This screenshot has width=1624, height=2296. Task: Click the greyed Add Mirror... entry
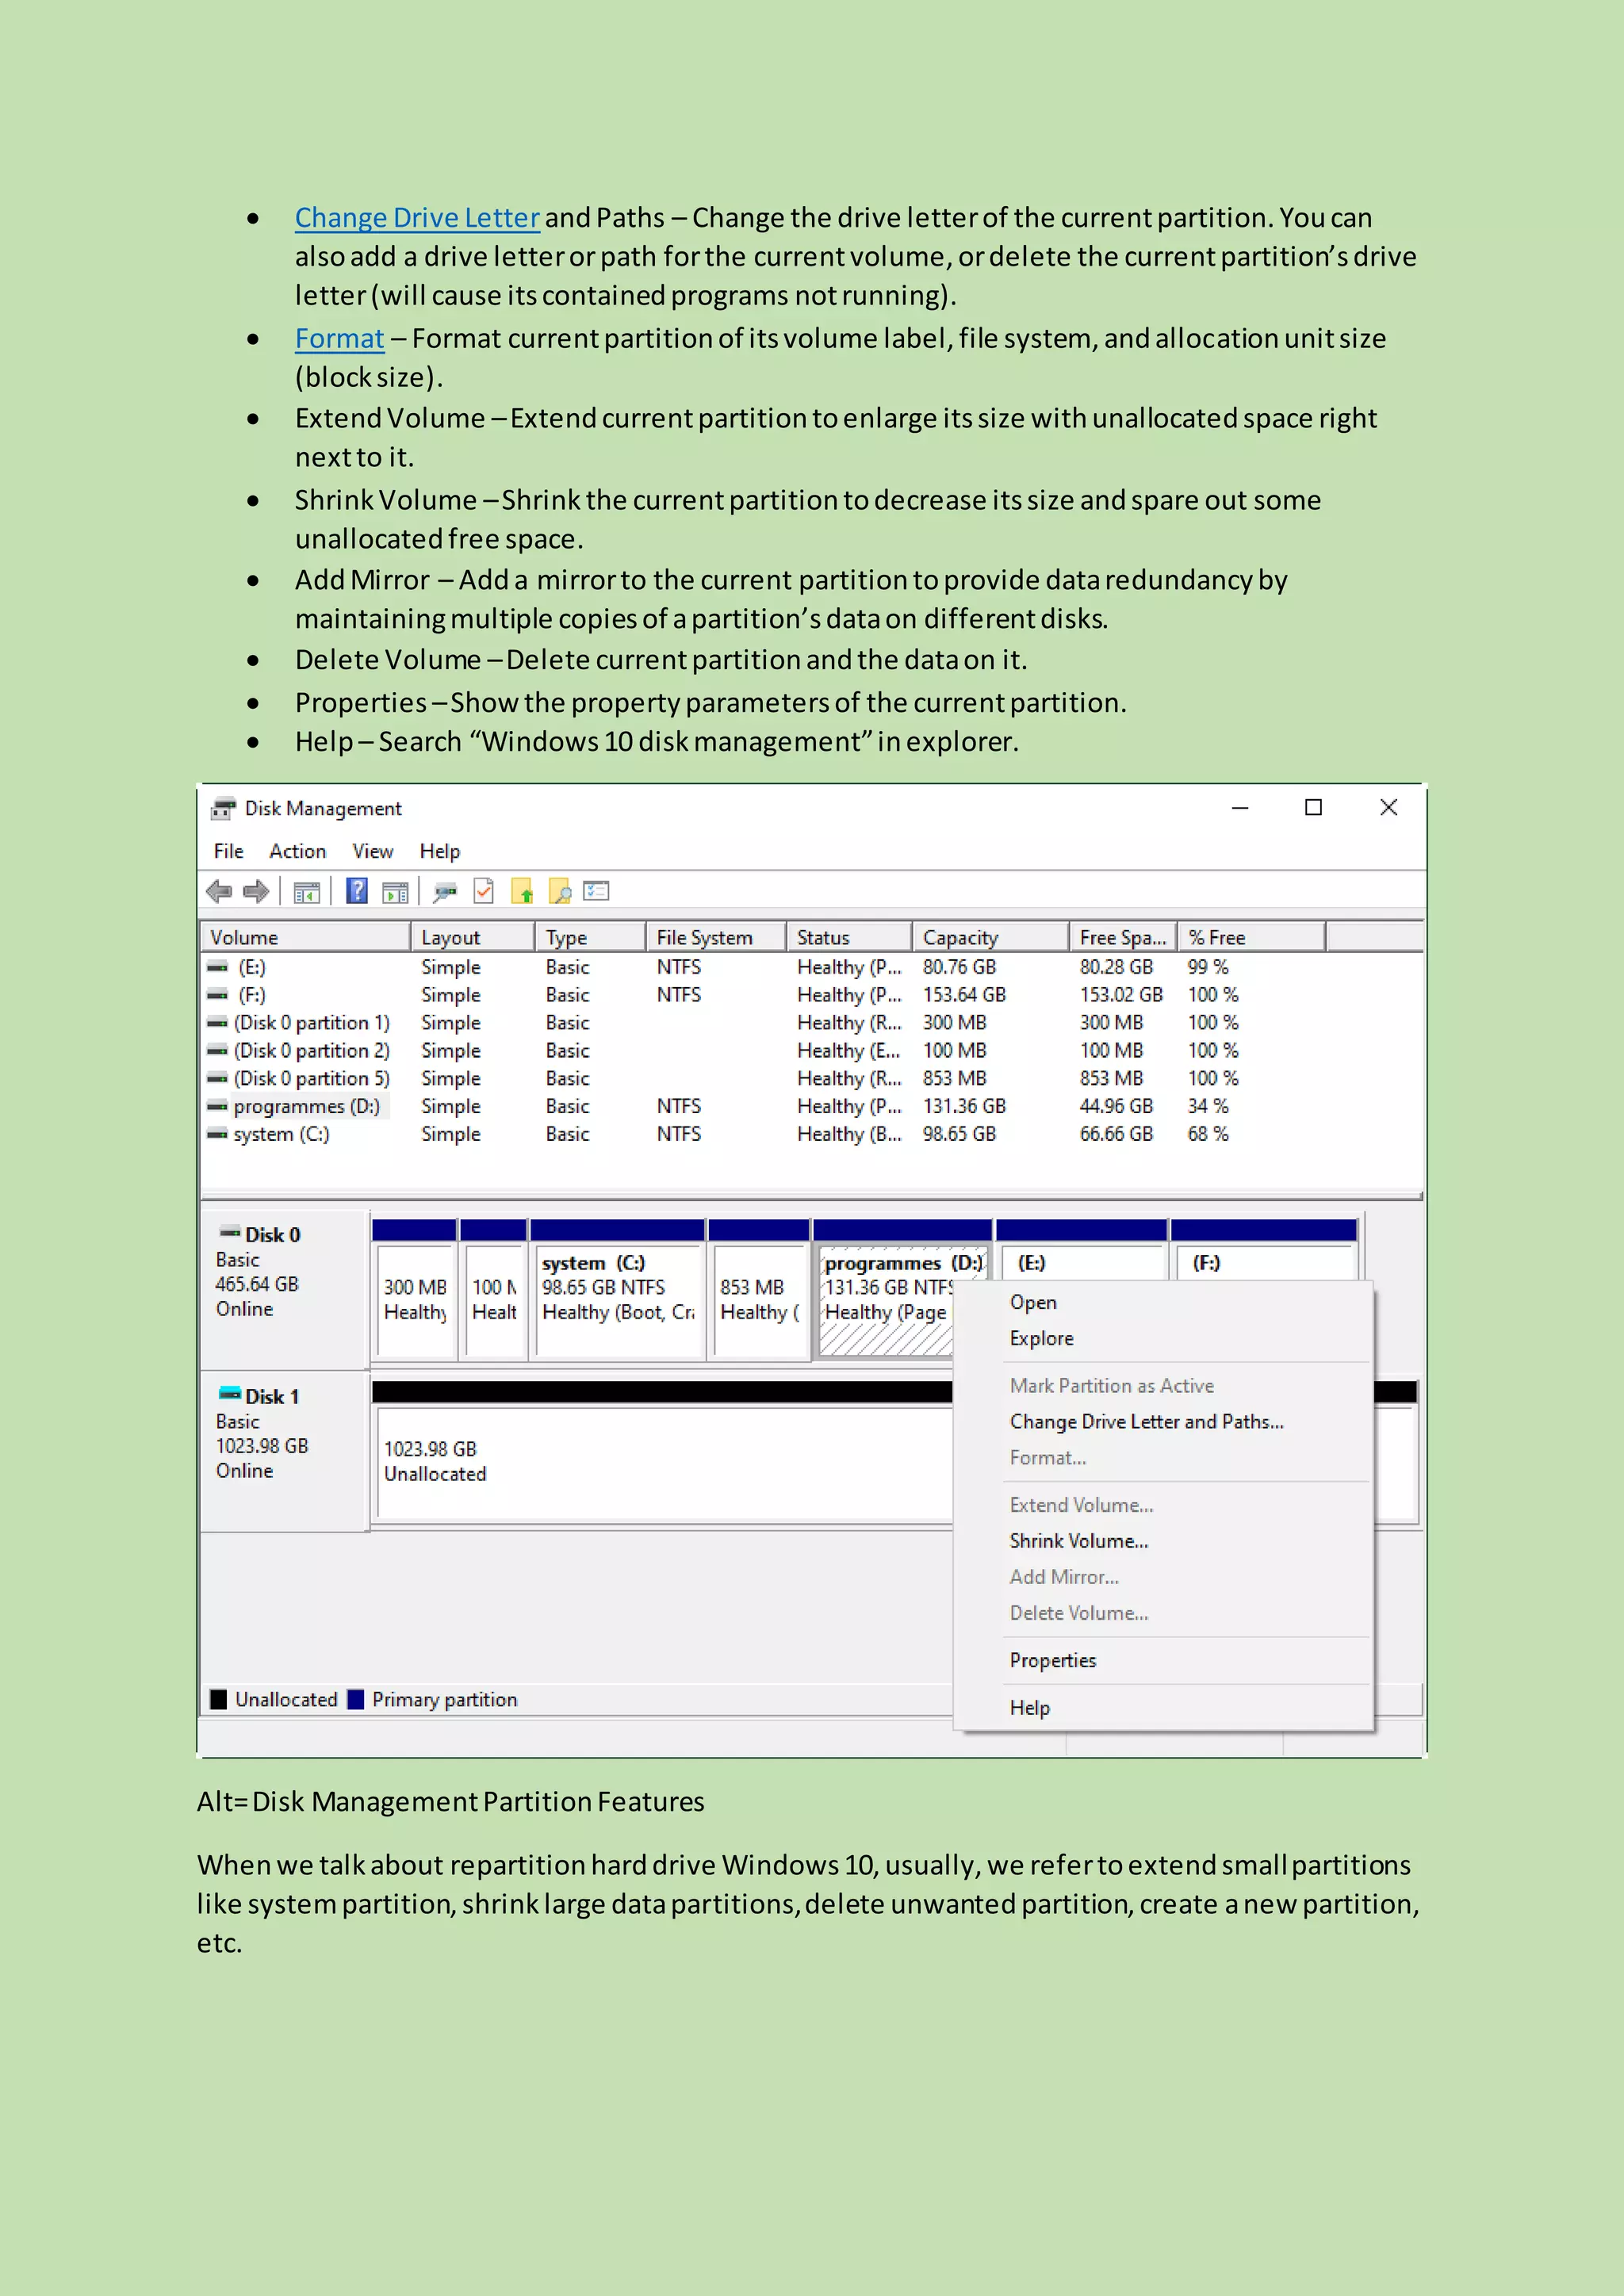(1164, 1577)
